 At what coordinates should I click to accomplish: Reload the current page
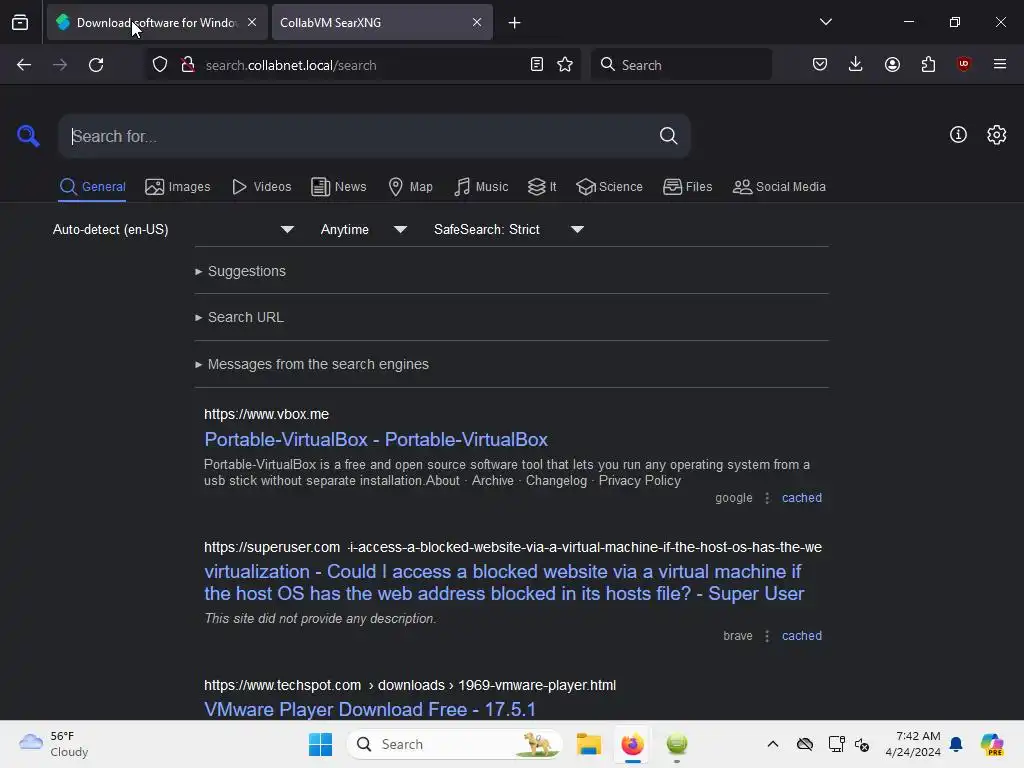pyautogui.click(x=96, y=65)
